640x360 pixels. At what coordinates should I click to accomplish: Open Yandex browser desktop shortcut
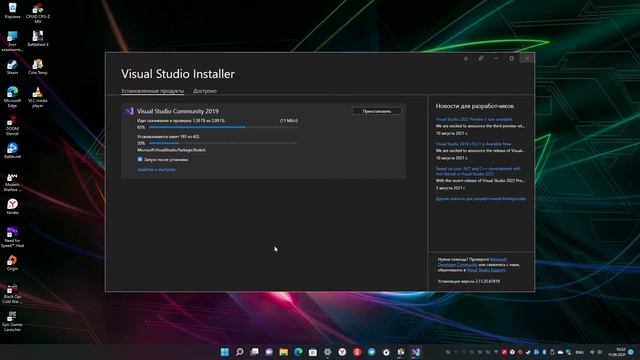tap(12, 207)
